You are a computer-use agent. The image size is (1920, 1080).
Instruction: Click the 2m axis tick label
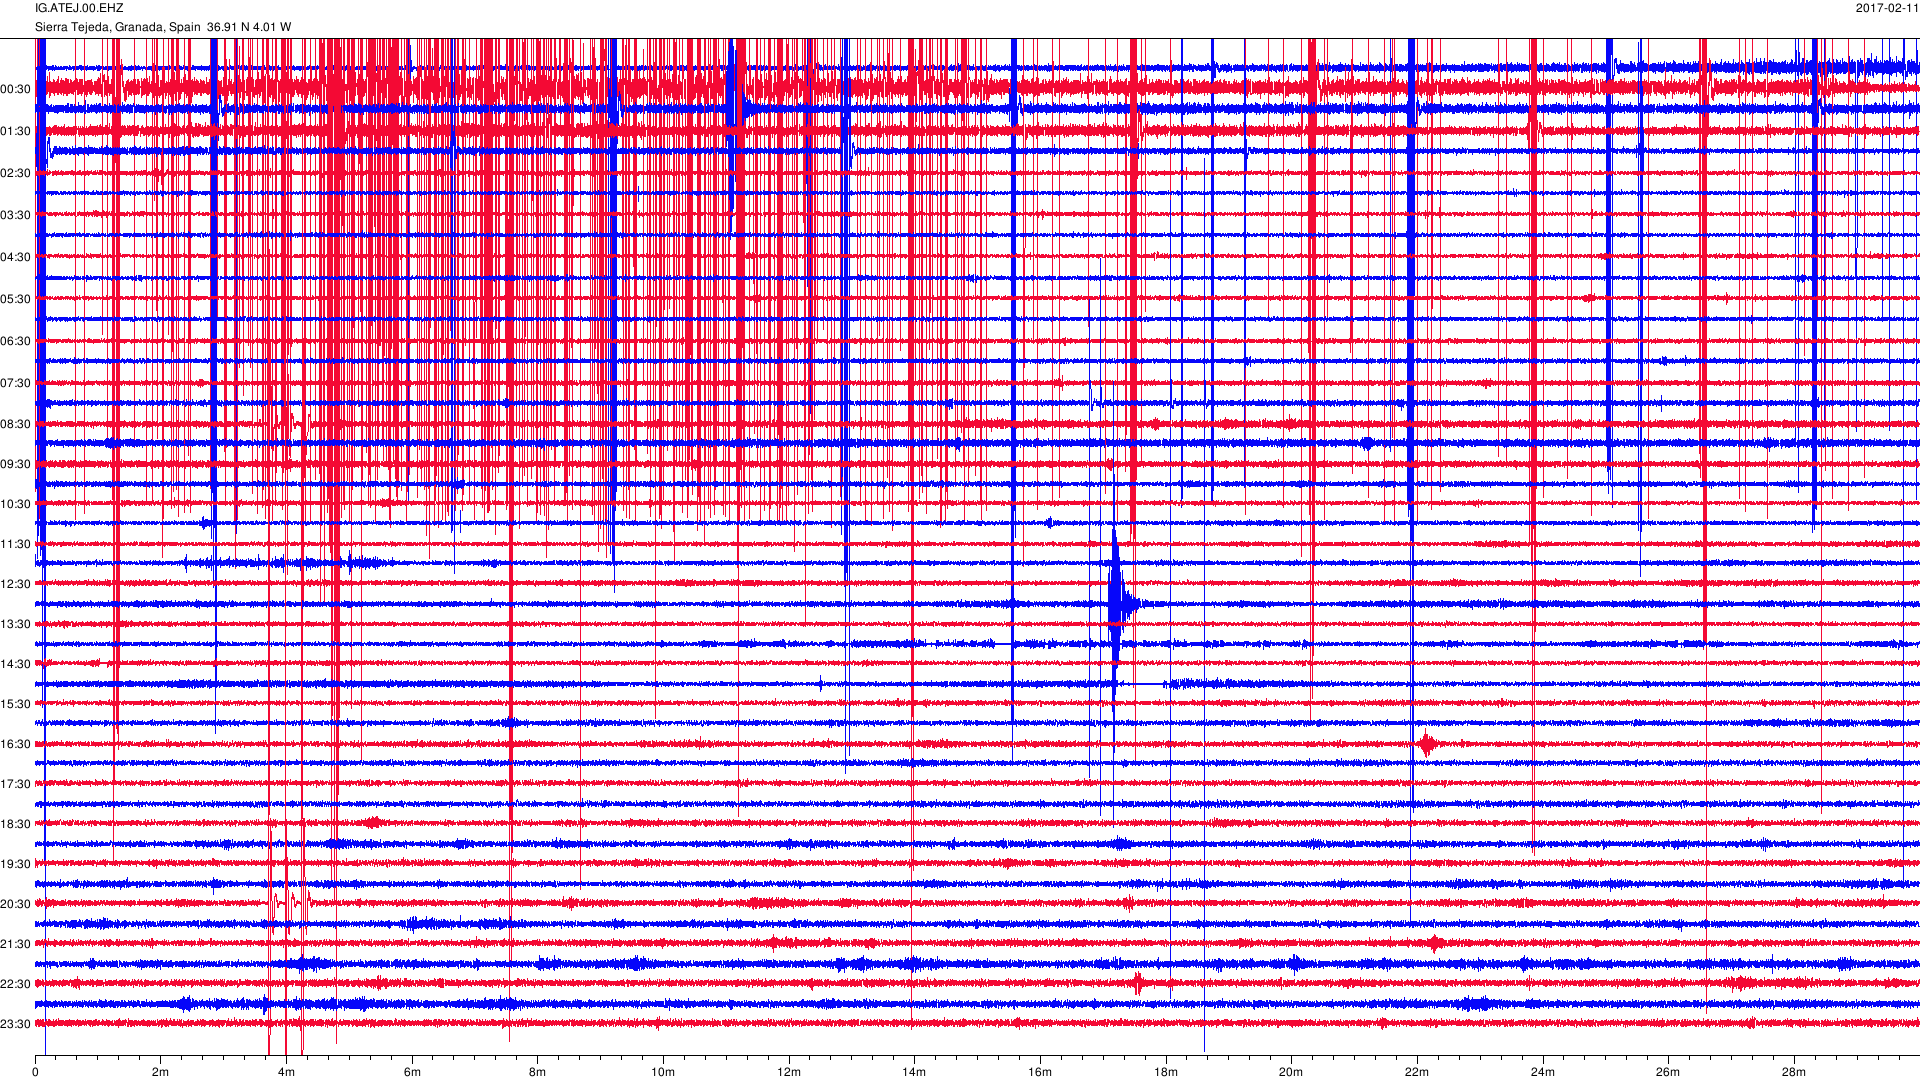point(161,1072)
